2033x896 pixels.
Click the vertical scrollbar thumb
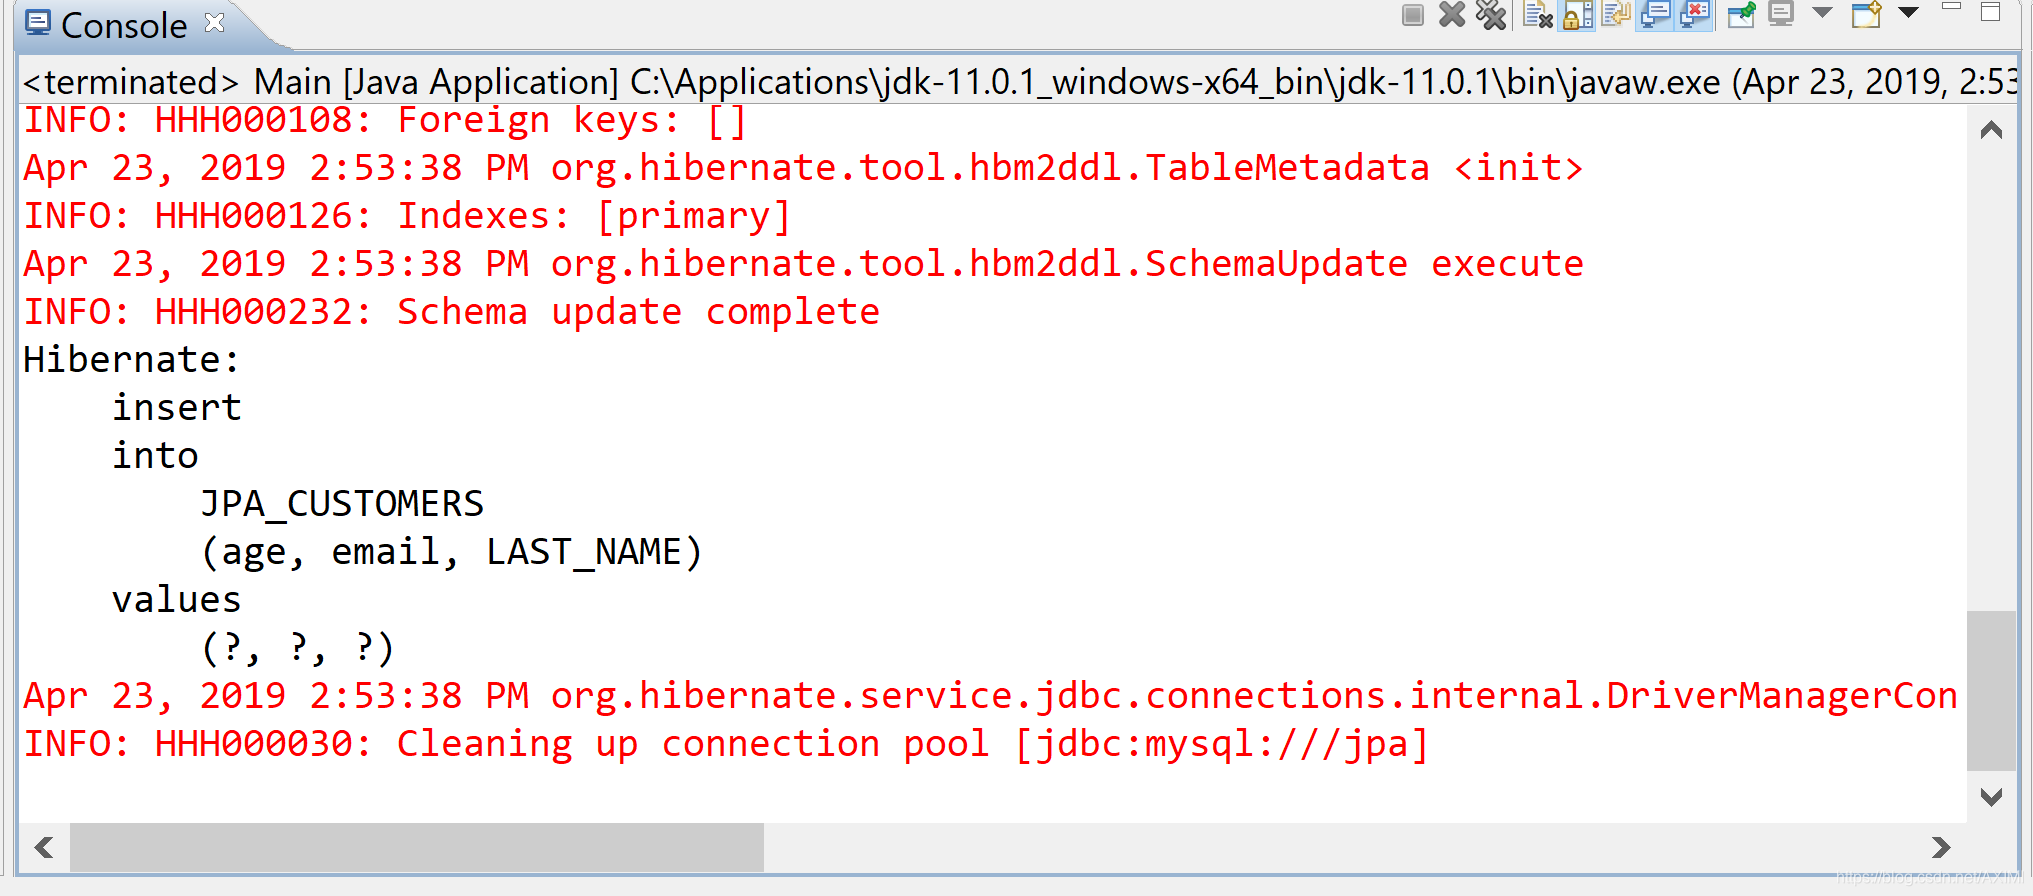tap(1991, 690)
